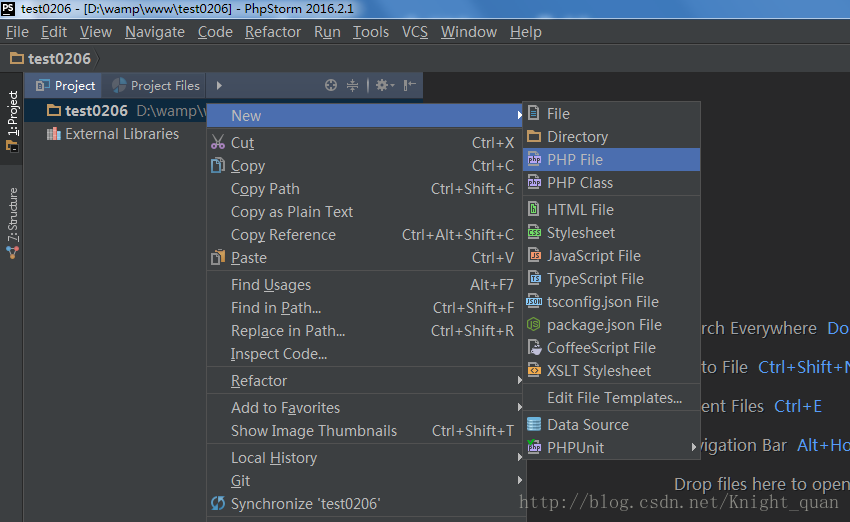
Task: Expand the Local History submenu arrow
Action: tap(519, 457)
